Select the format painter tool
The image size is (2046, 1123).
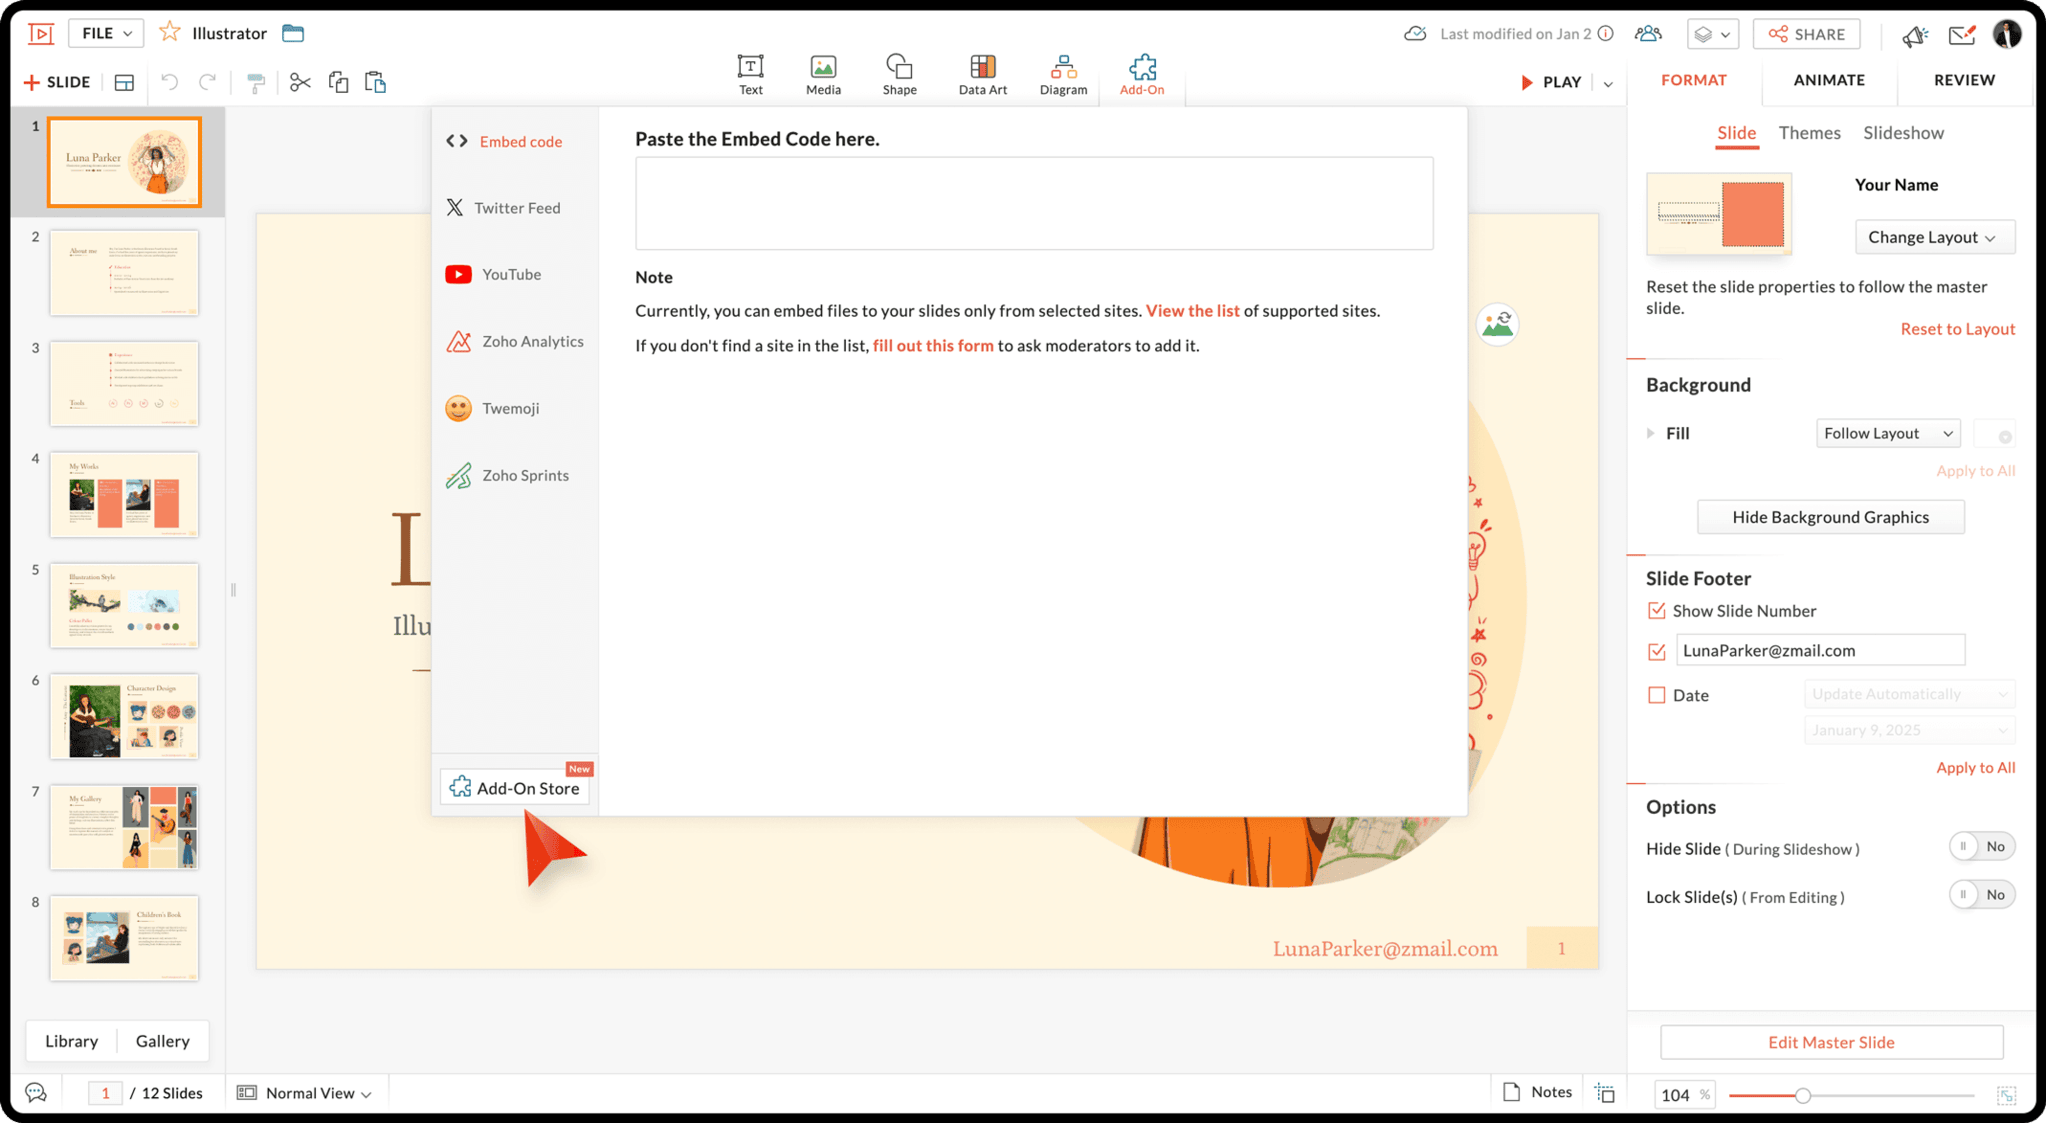[256, 82]
